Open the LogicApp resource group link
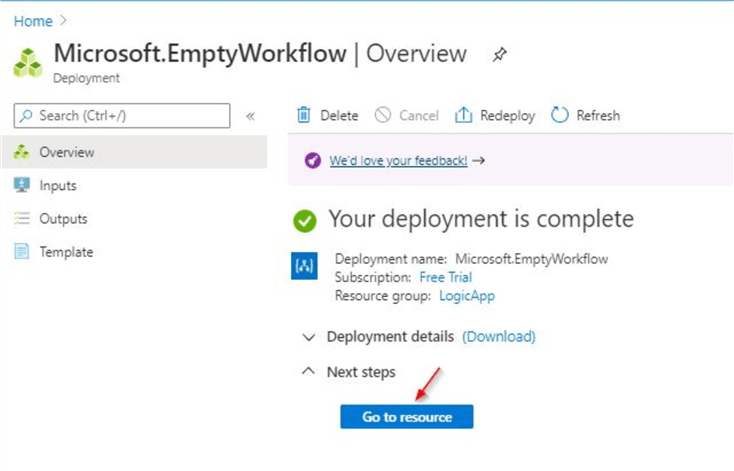Viewport: 734px width, 471px height. 467,296
